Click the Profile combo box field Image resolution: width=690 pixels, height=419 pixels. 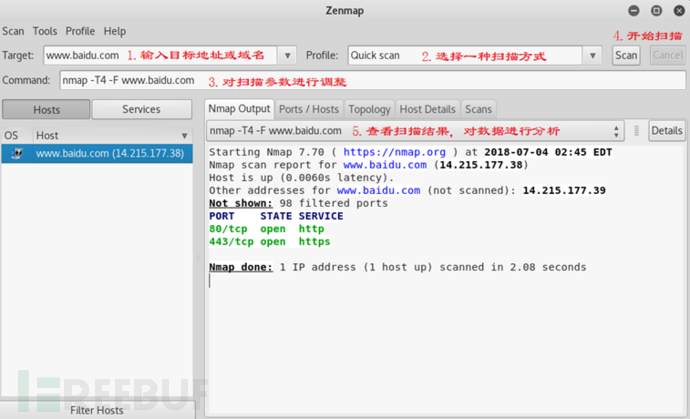point(465,55)
